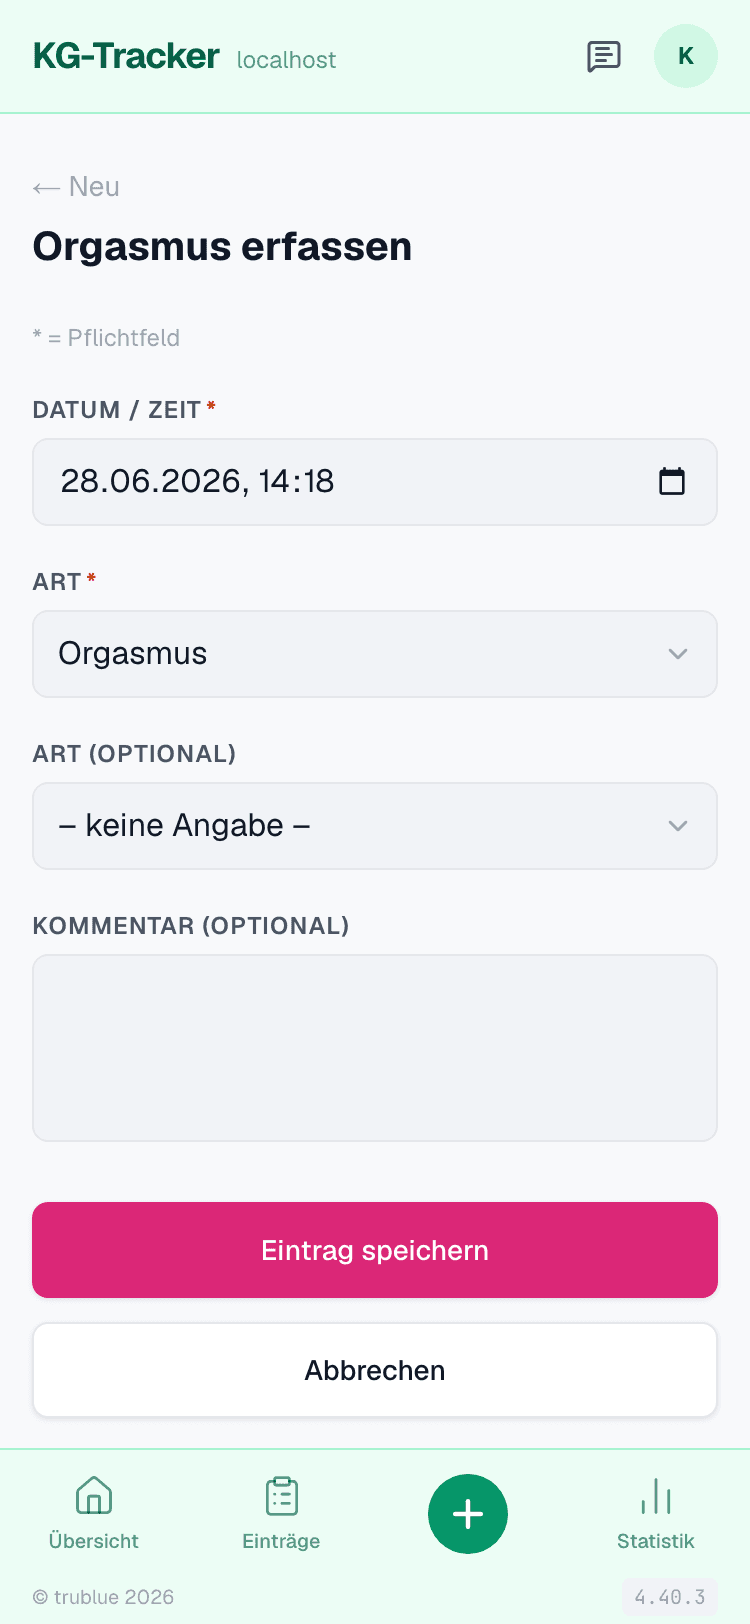Tap the Einträge clipboard icon
Image resolution: width=750 pixels, height=1624 pixels.
281,1496
